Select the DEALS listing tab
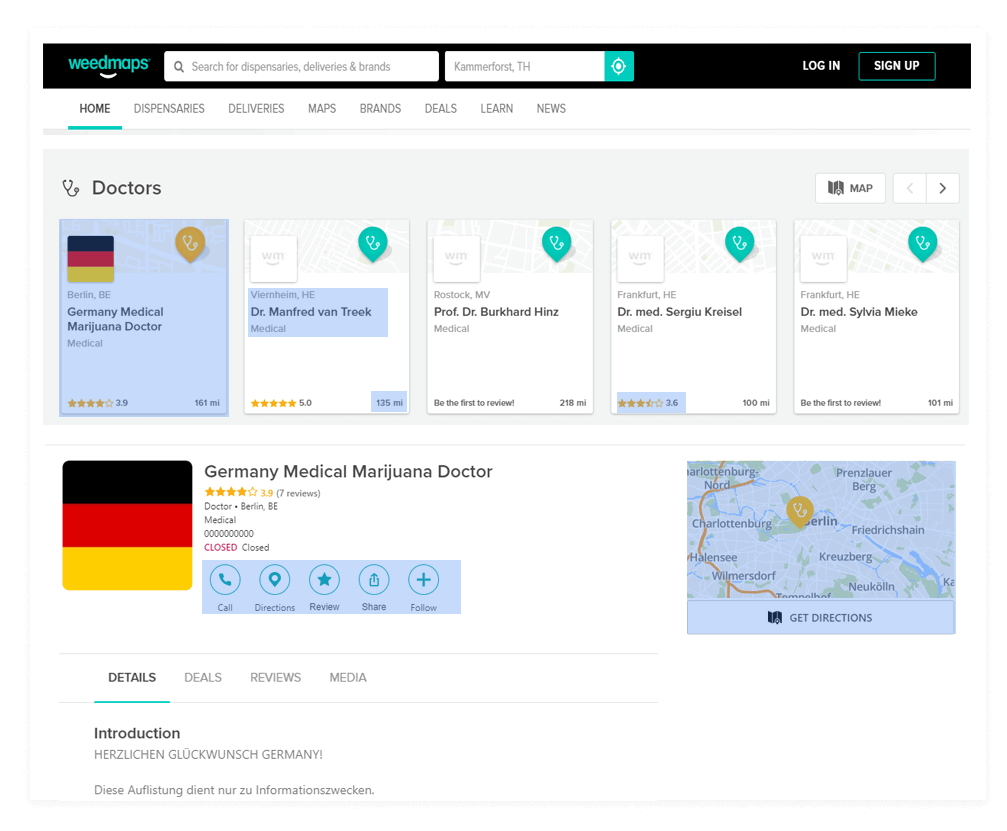 (x=203, y=678)
